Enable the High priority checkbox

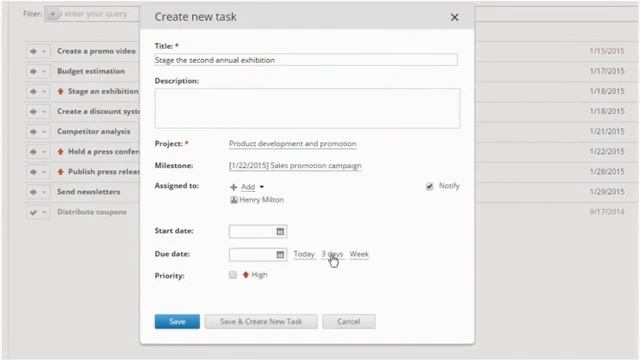(x=233, y=275)
